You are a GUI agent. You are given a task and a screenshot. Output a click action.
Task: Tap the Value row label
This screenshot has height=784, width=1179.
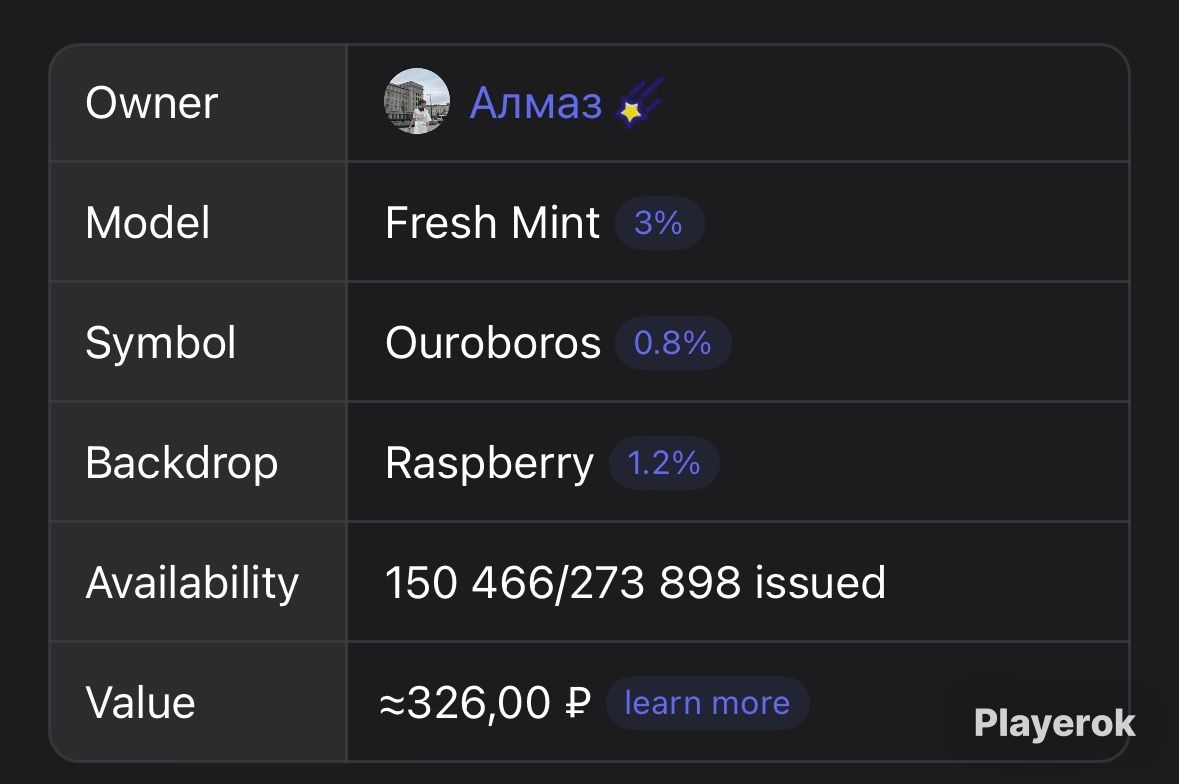[141, 704]
